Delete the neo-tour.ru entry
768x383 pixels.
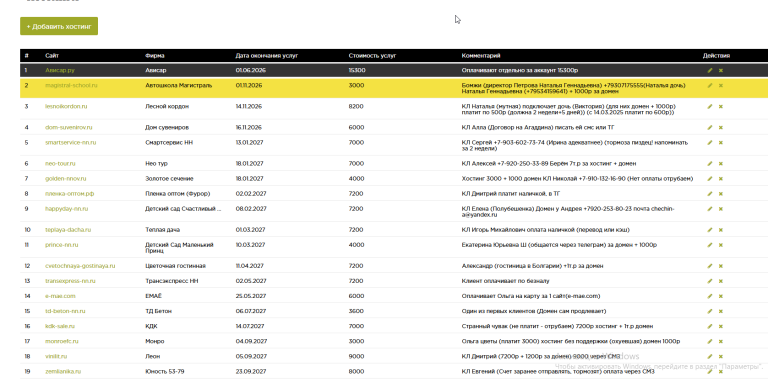pos(720,164)
